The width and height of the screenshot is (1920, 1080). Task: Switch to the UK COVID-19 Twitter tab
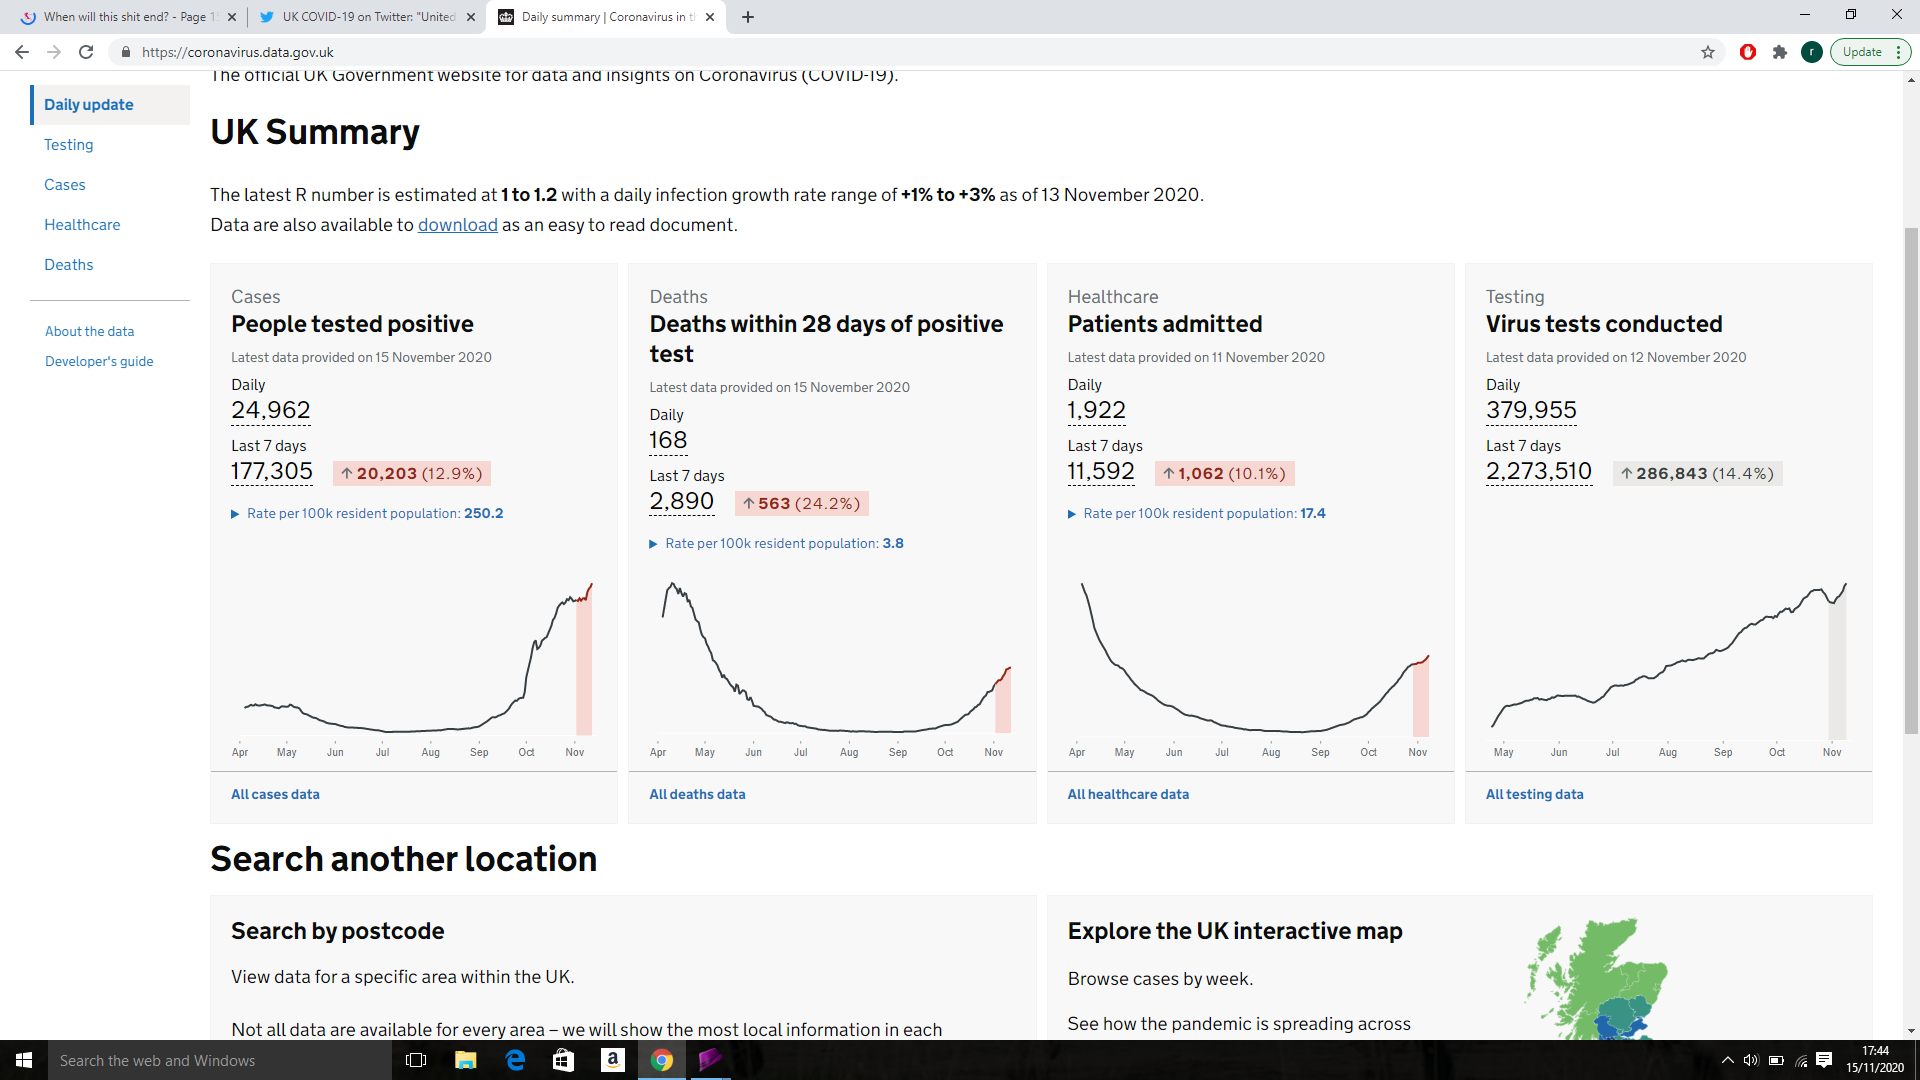click(x=362, y=17)
